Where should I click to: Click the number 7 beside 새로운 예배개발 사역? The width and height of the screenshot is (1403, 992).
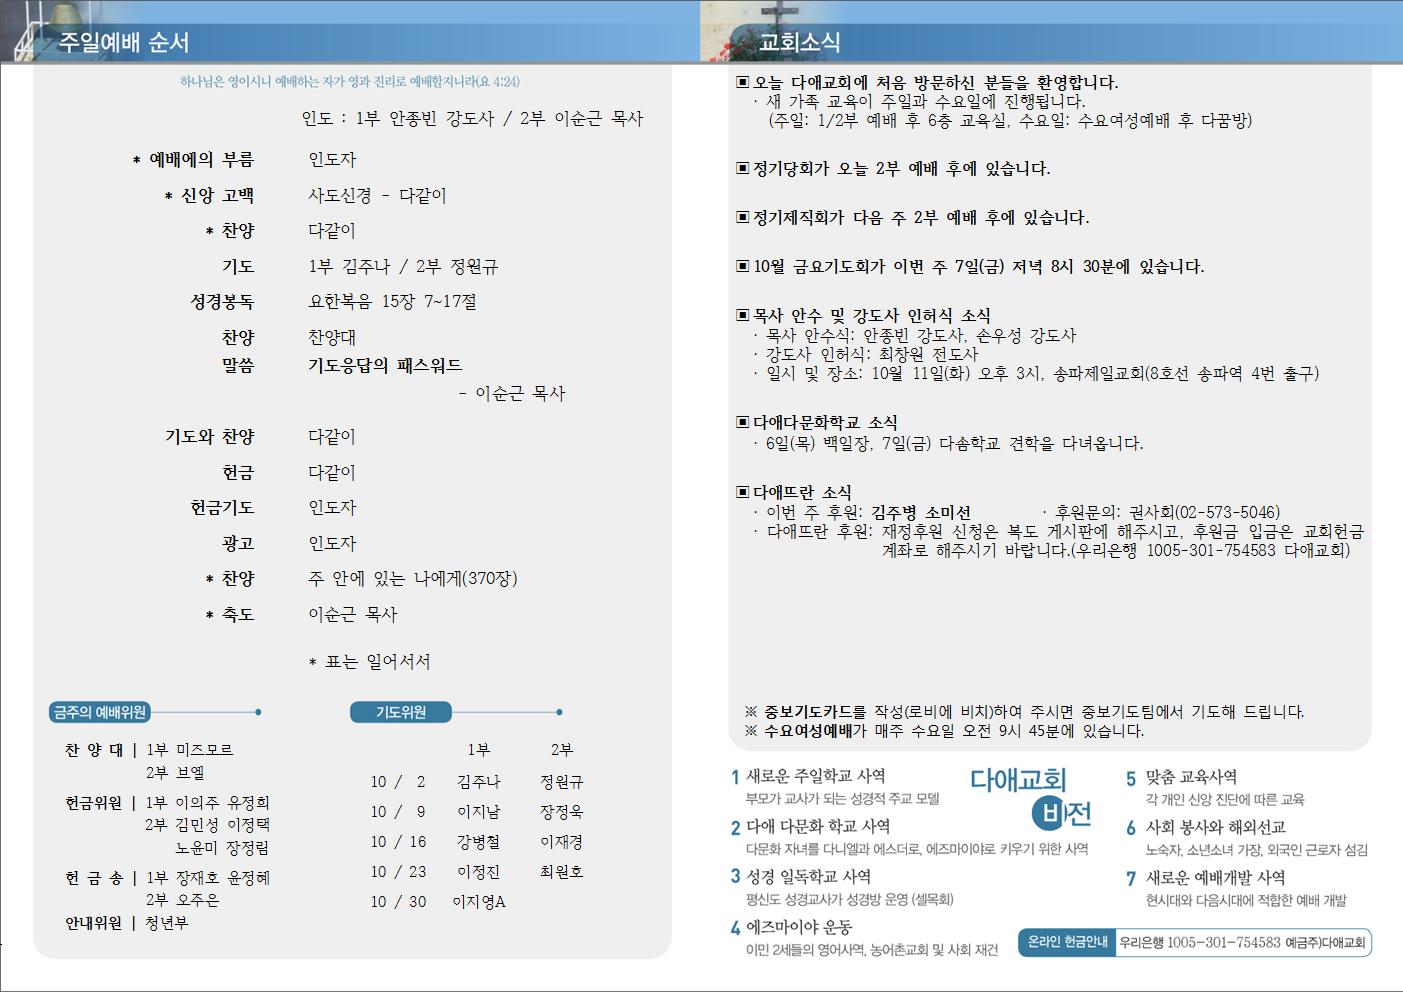coord(1131,879)
